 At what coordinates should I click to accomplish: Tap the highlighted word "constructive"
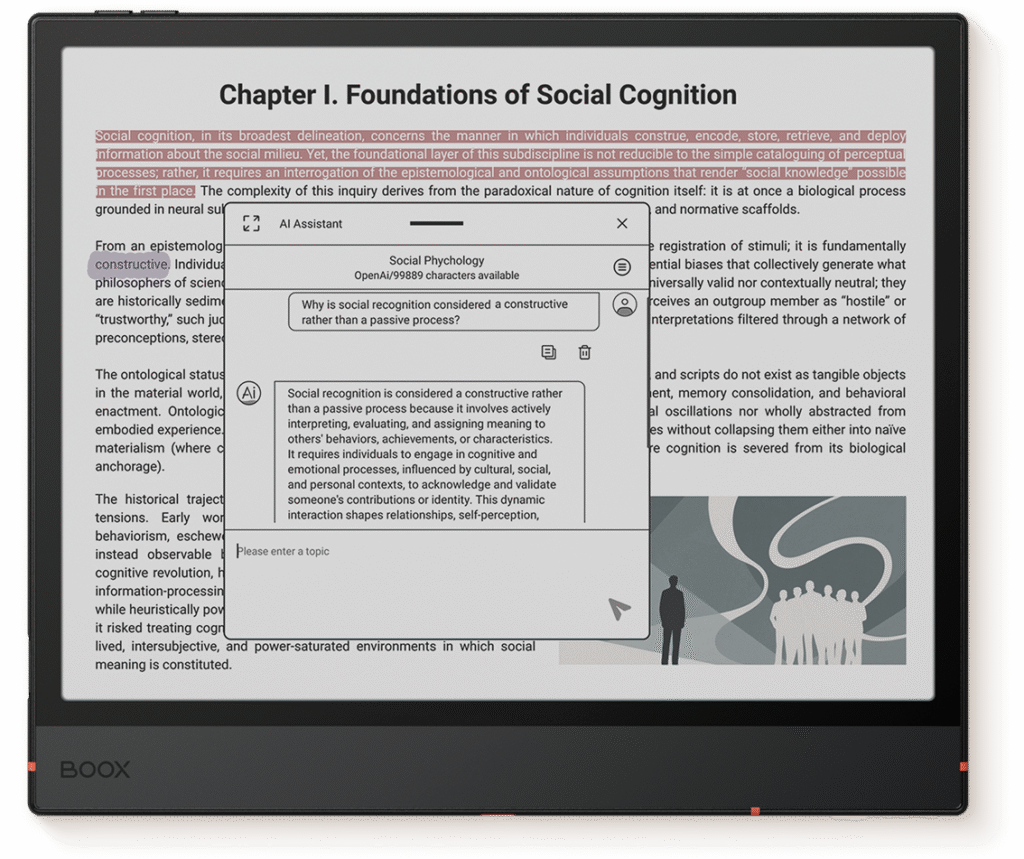131,264
